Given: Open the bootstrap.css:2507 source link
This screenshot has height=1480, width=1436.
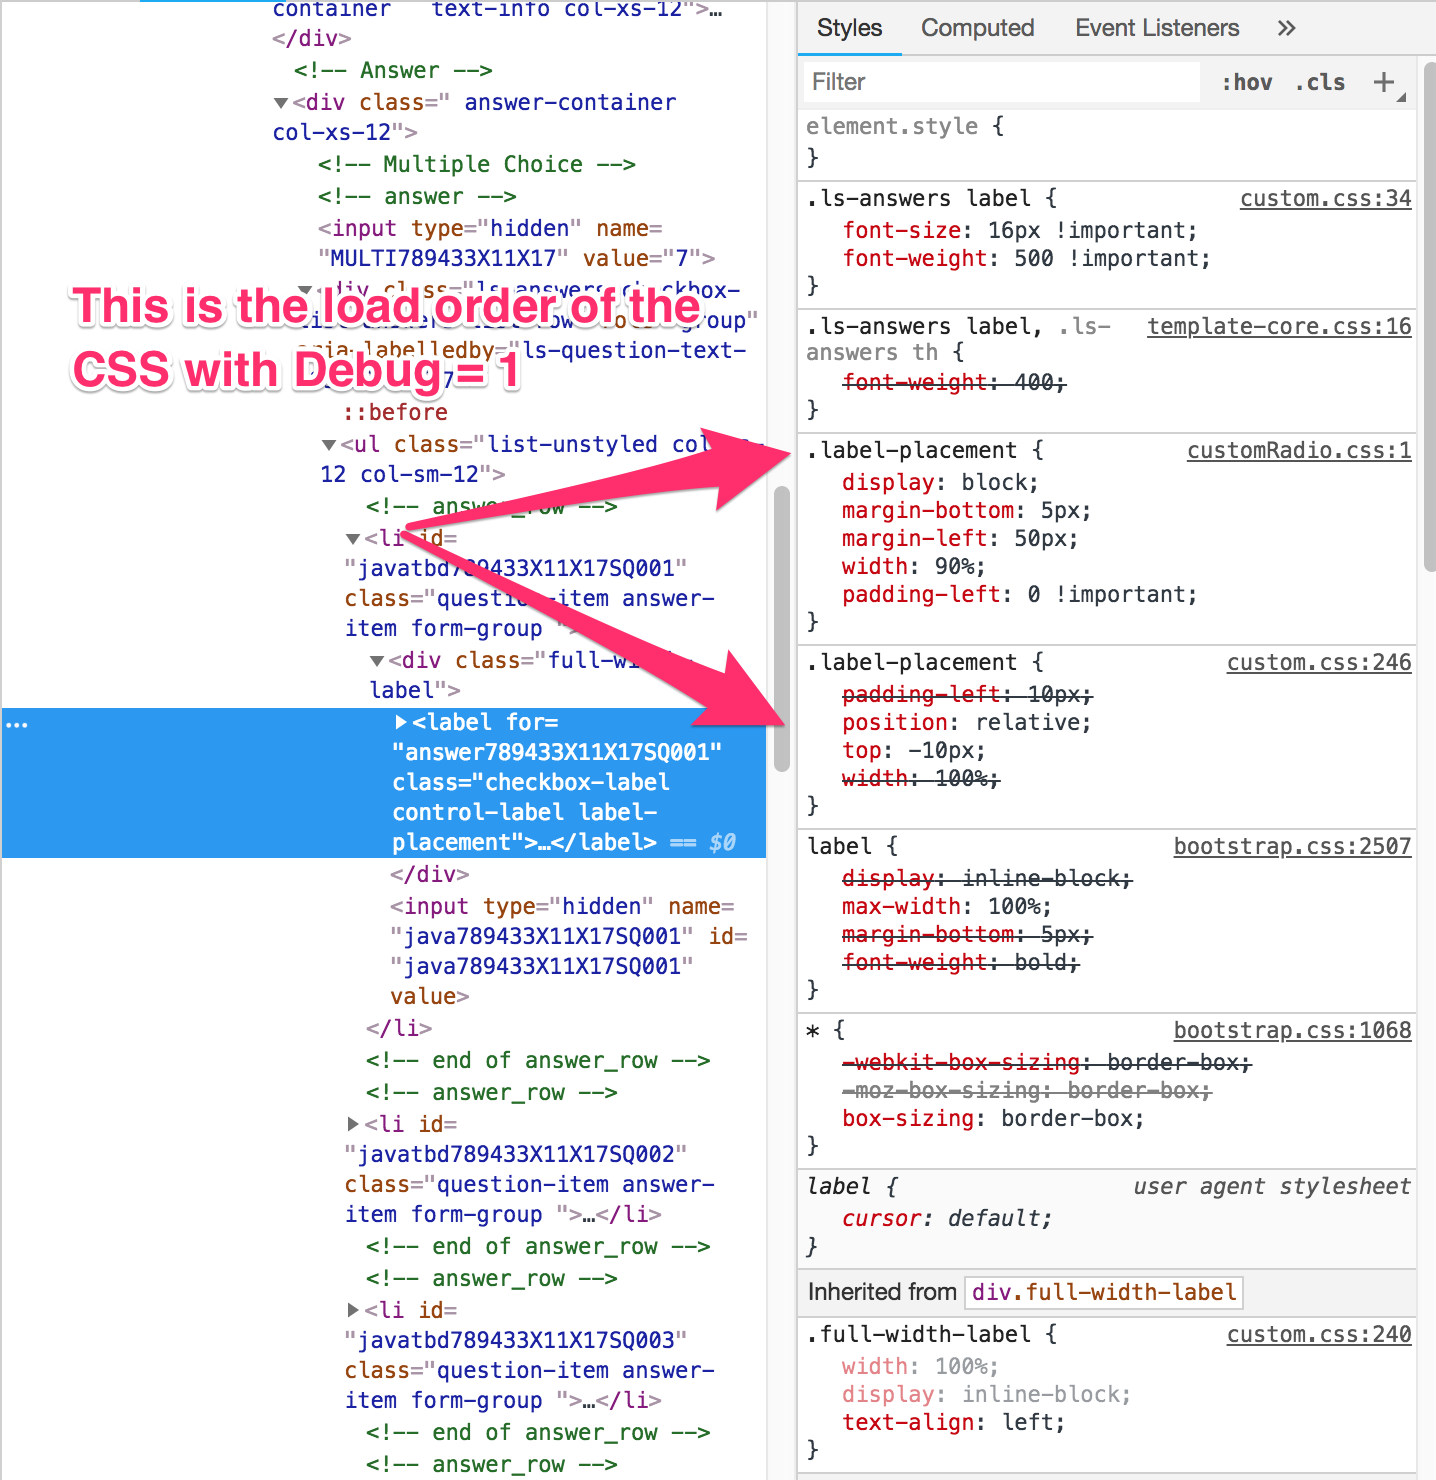Looking at the screenshot, I should point(1292,846).
